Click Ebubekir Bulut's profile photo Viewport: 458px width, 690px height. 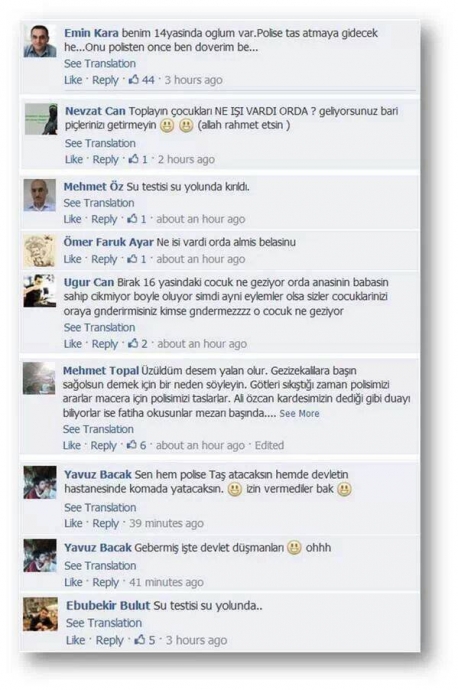(x=40, y=614)
